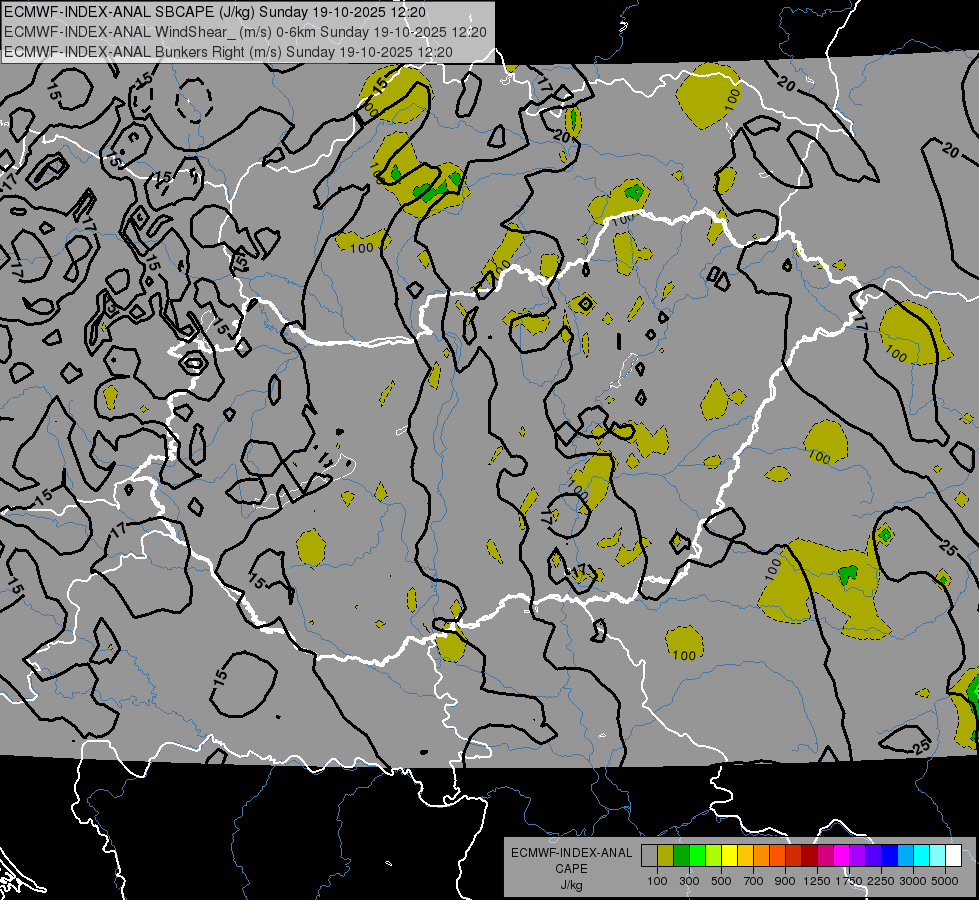Click the 5000 label on the legend scale
979x900 pixels.
tap(945, 881)
